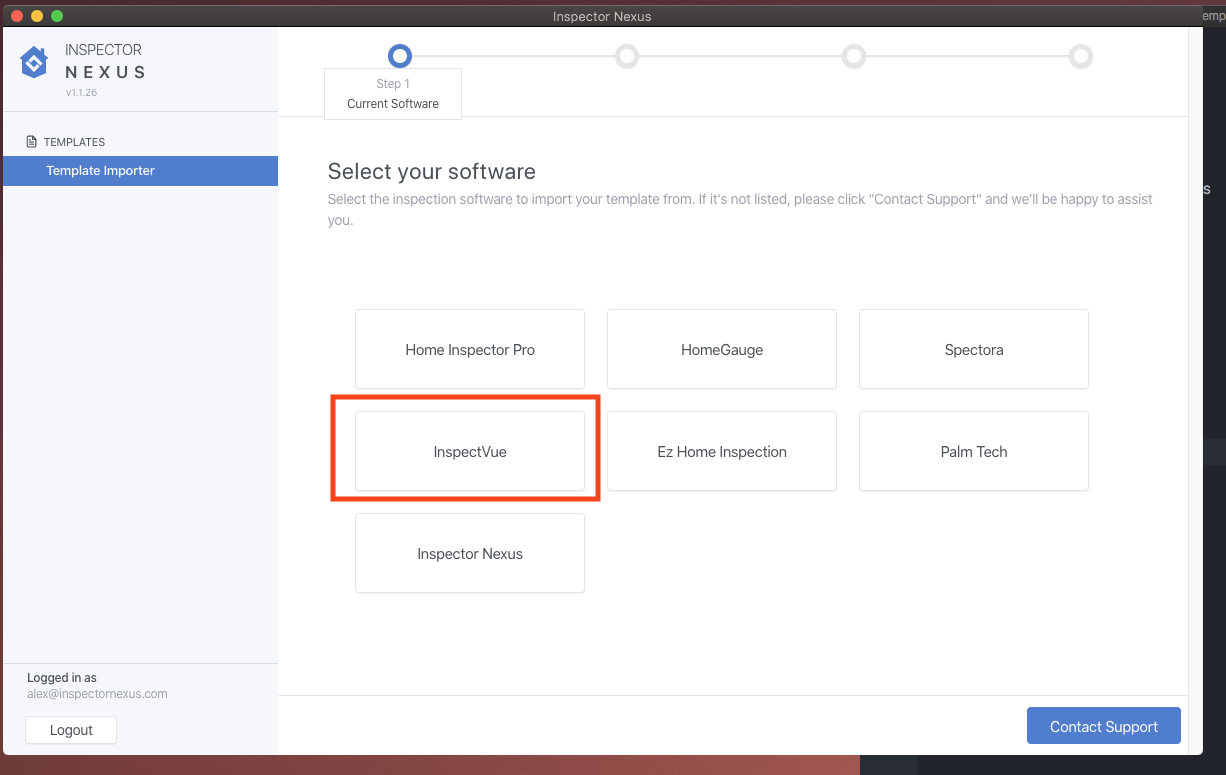
Task: Click the yellow minimize window button
Action: (x=37, y=16)
